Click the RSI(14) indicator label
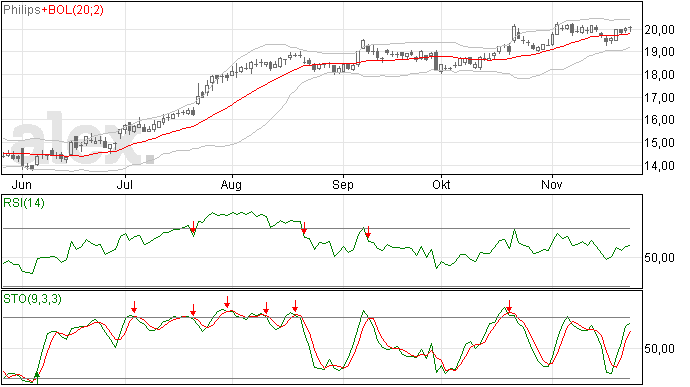 click(x=24, y=203)
